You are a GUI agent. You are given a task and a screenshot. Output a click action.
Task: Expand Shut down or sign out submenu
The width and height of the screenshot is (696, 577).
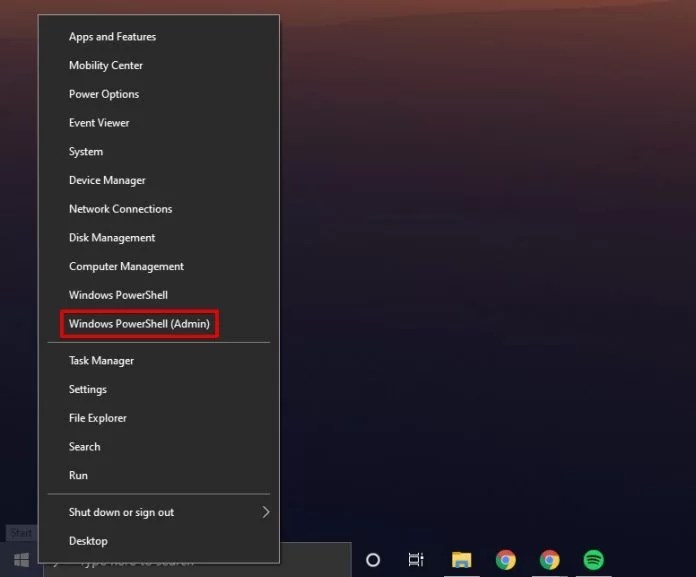tap(159, 512)
